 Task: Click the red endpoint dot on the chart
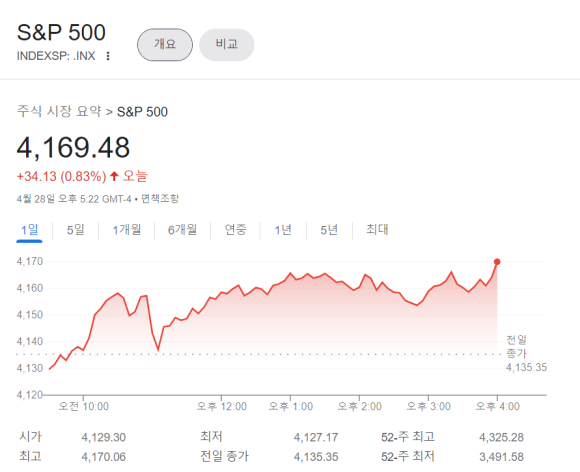tap(497, 262)
